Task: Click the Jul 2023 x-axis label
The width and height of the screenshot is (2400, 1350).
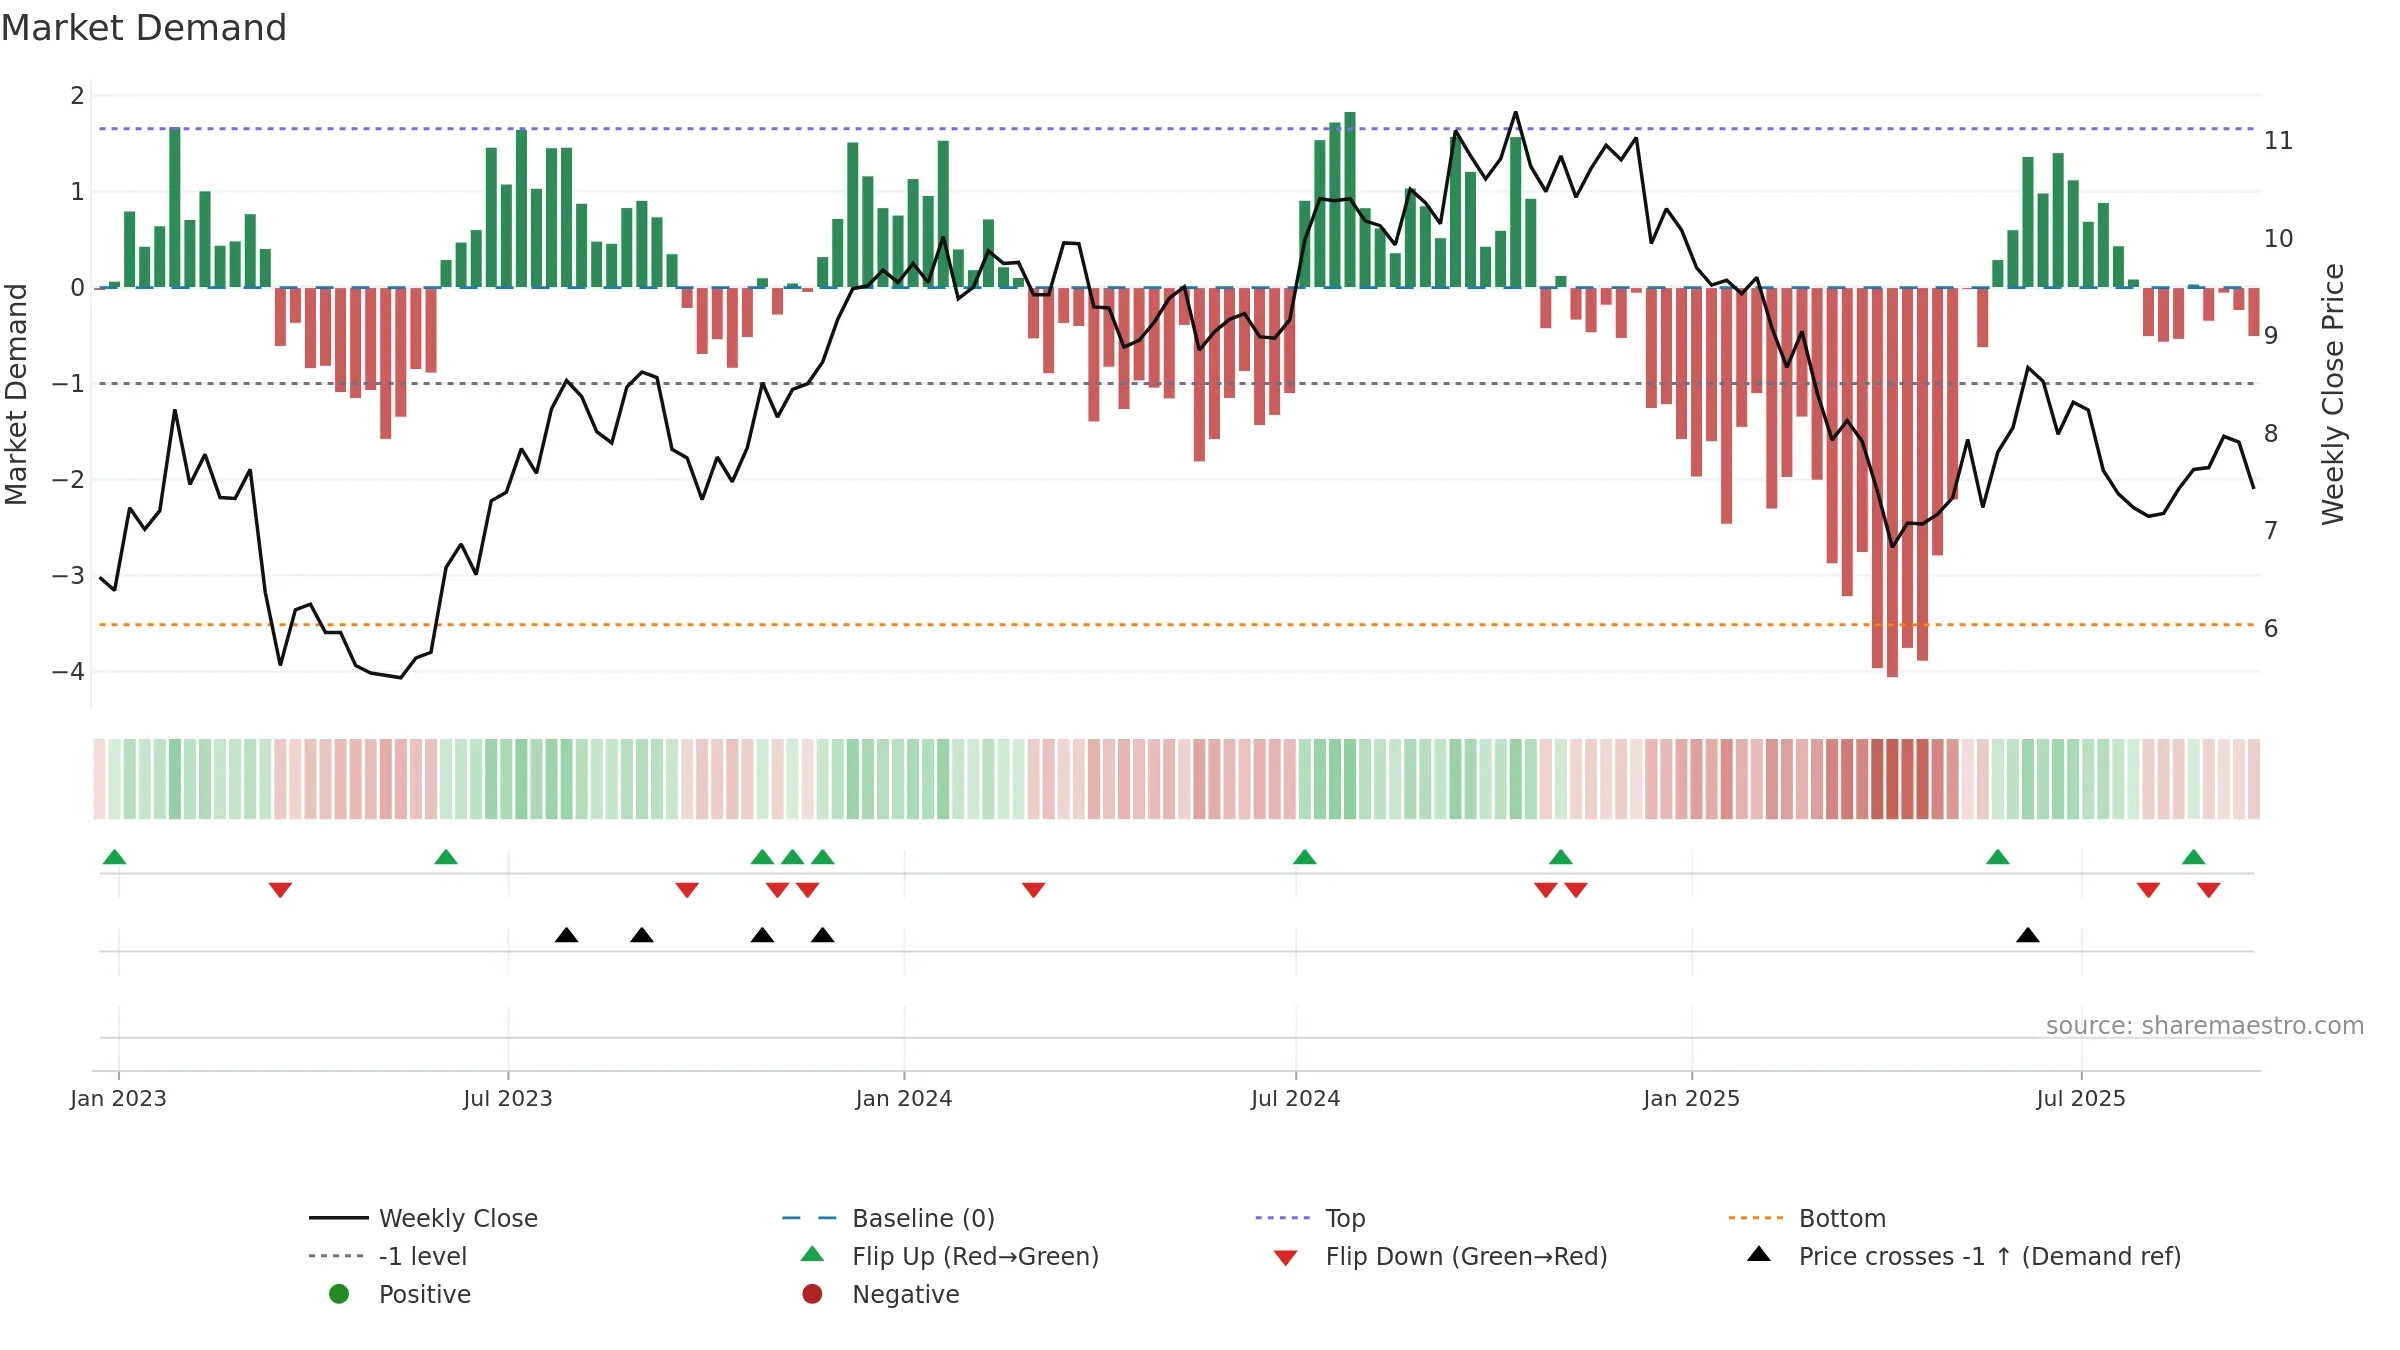Action: coord(508,1098)
